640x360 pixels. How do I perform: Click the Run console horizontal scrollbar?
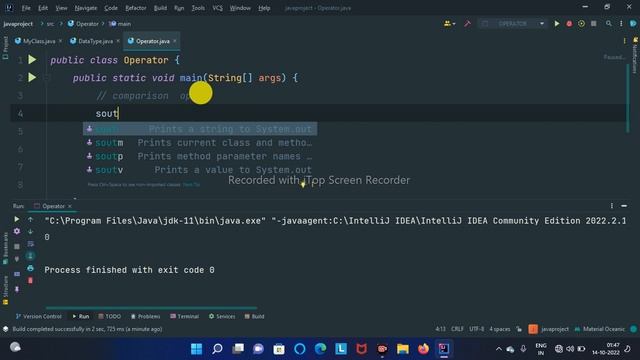click(x=151, y=308)
